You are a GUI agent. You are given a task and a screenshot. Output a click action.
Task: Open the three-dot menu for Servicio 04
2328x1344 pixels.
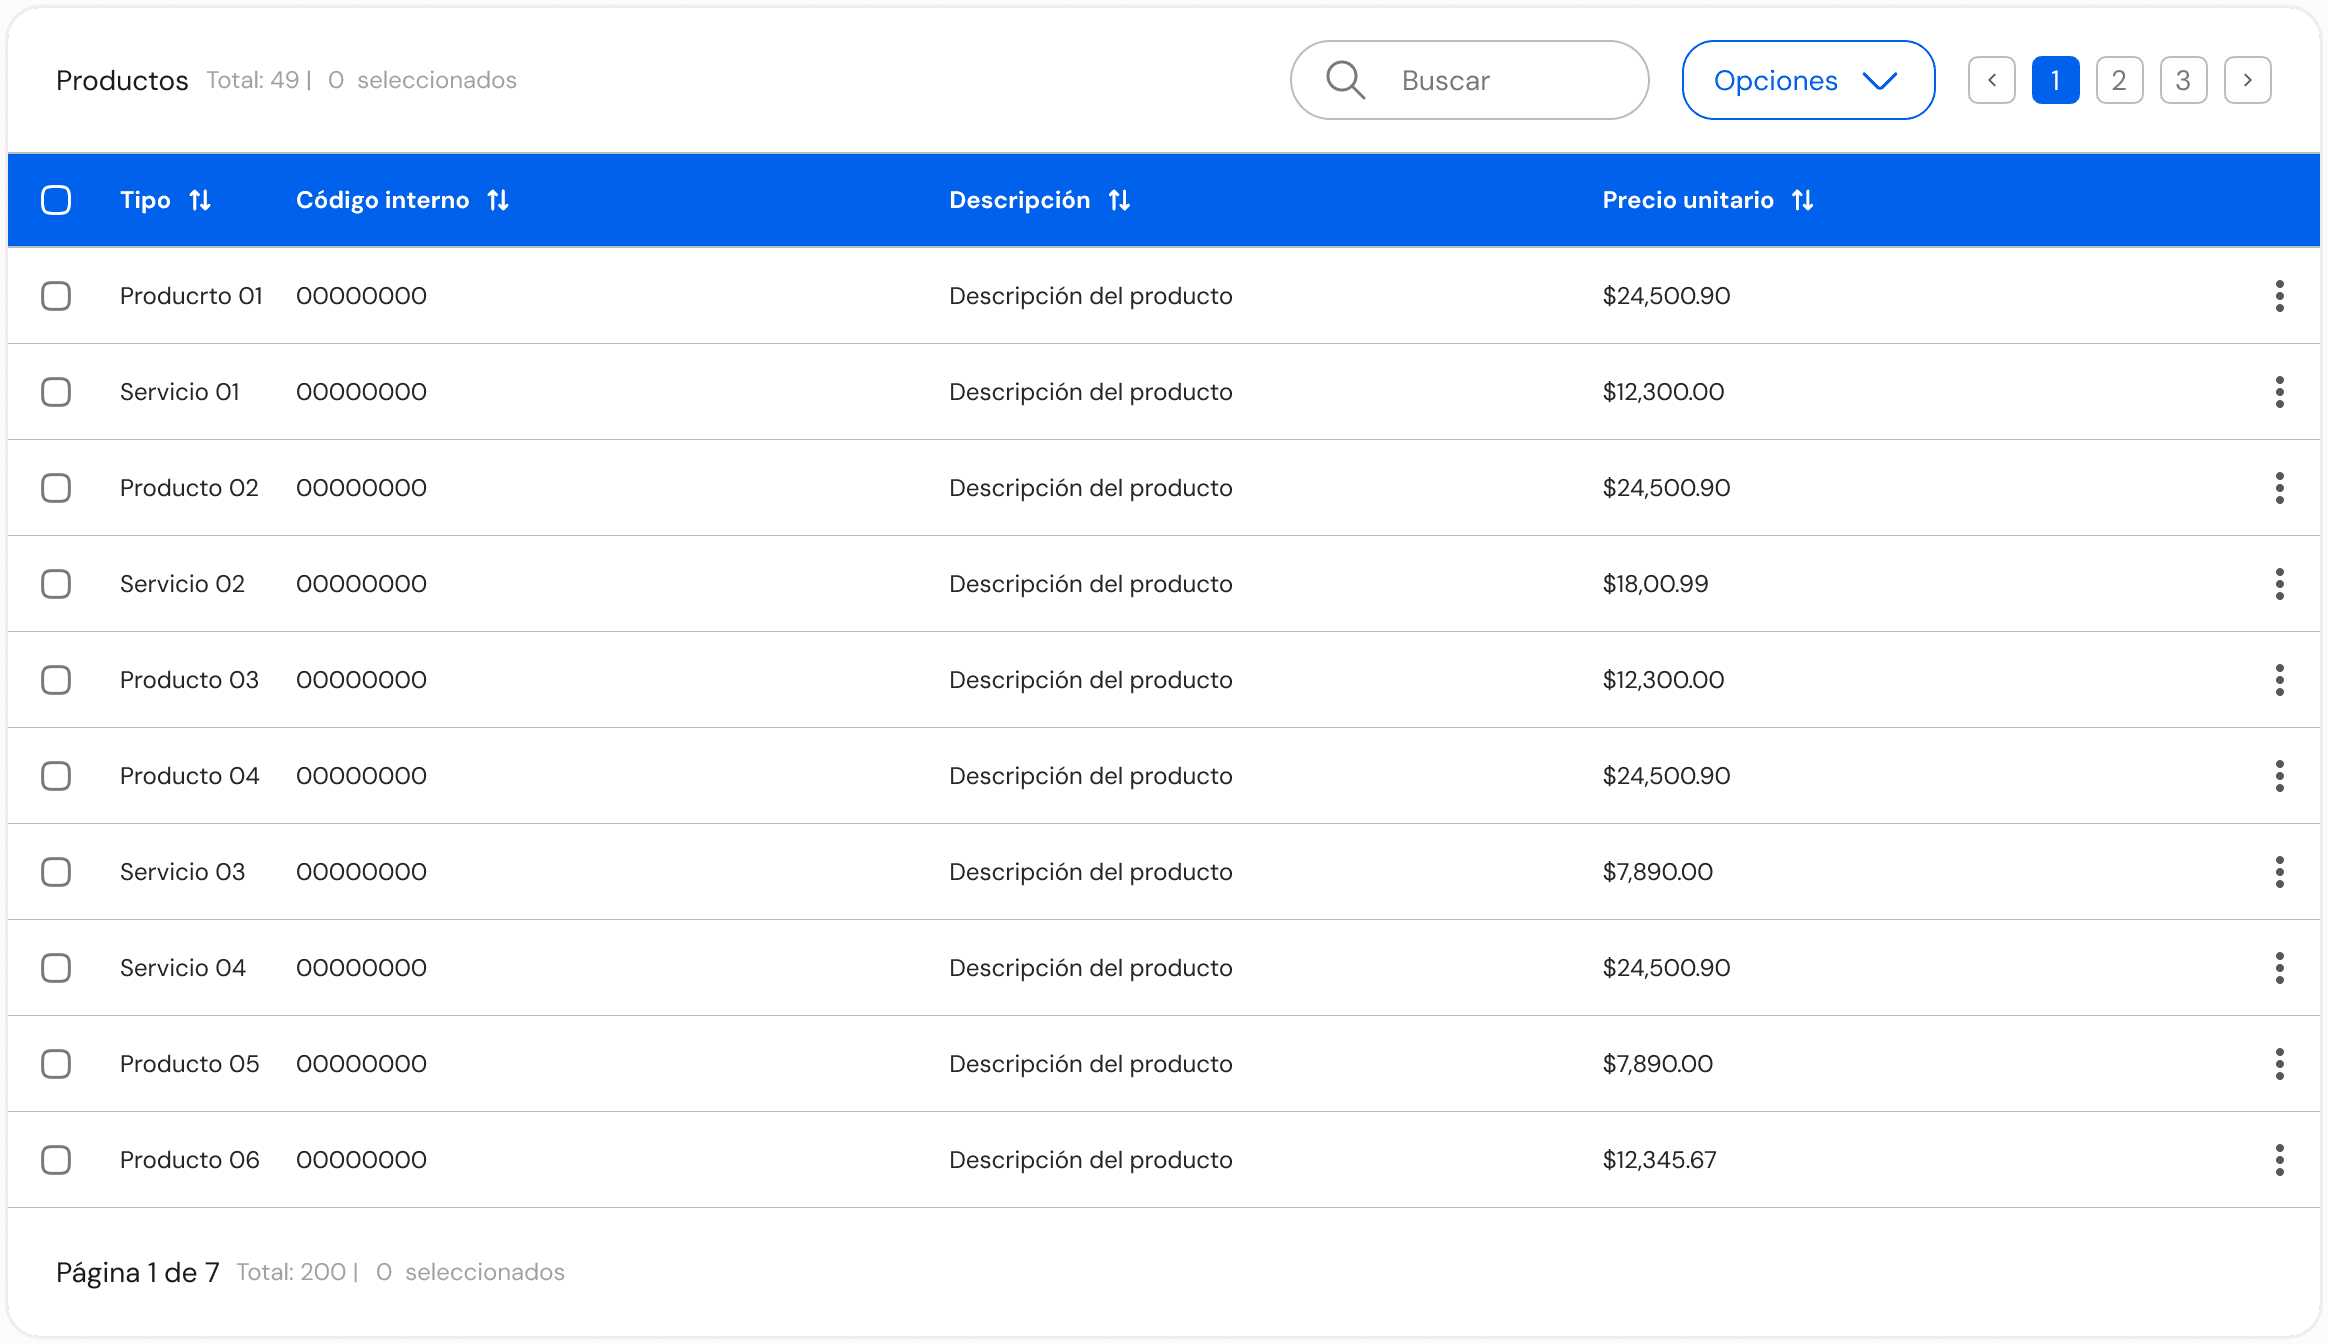(2280, 968)
